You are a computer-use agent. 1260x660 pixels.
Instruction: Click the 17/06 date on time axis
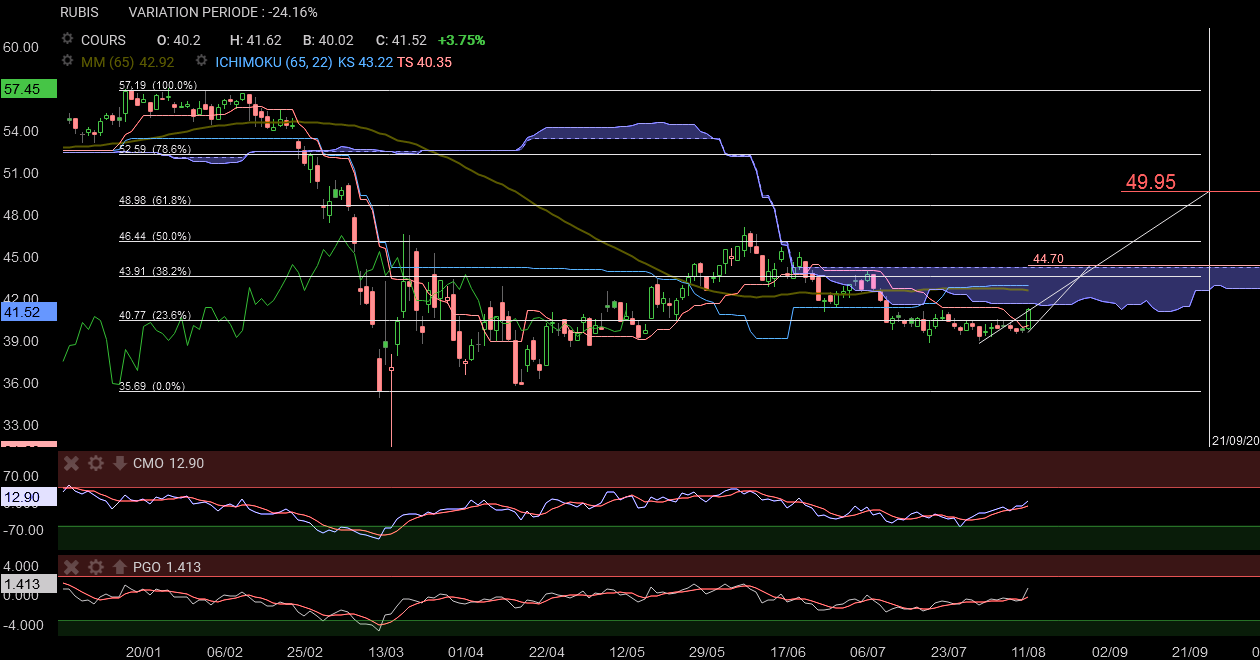[x=788, y=651]
